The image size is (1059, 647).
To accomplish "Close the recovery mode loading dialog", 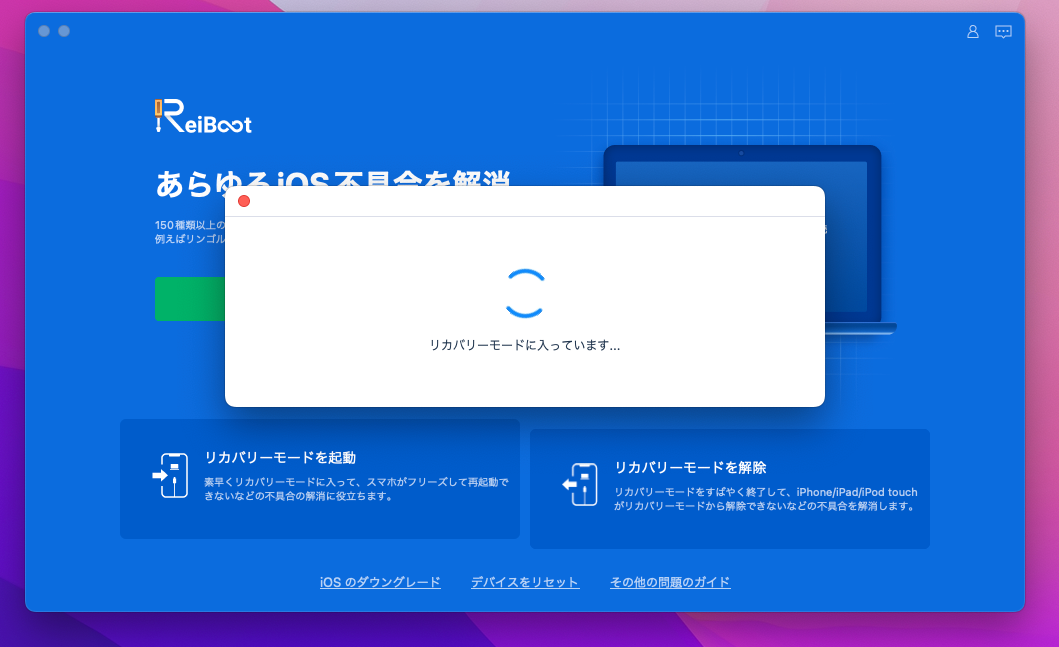I will coord(244,201).
